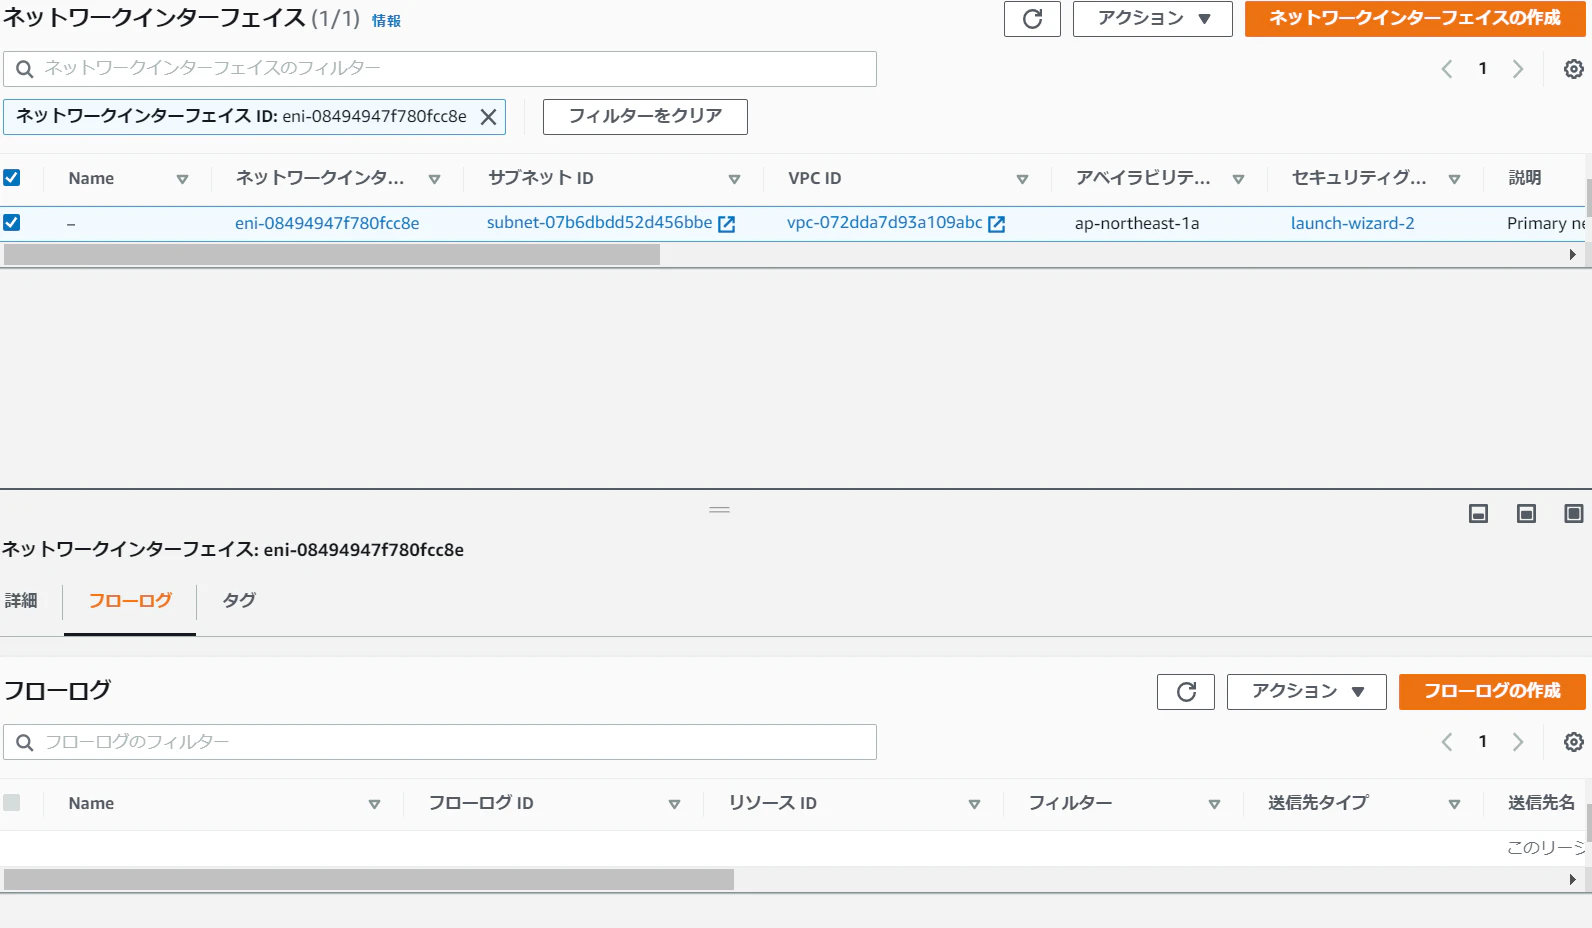The height and width of the screenshot is (928, 1592).
Task: Refresh the flow logs list
Action: pos(1186,692)
